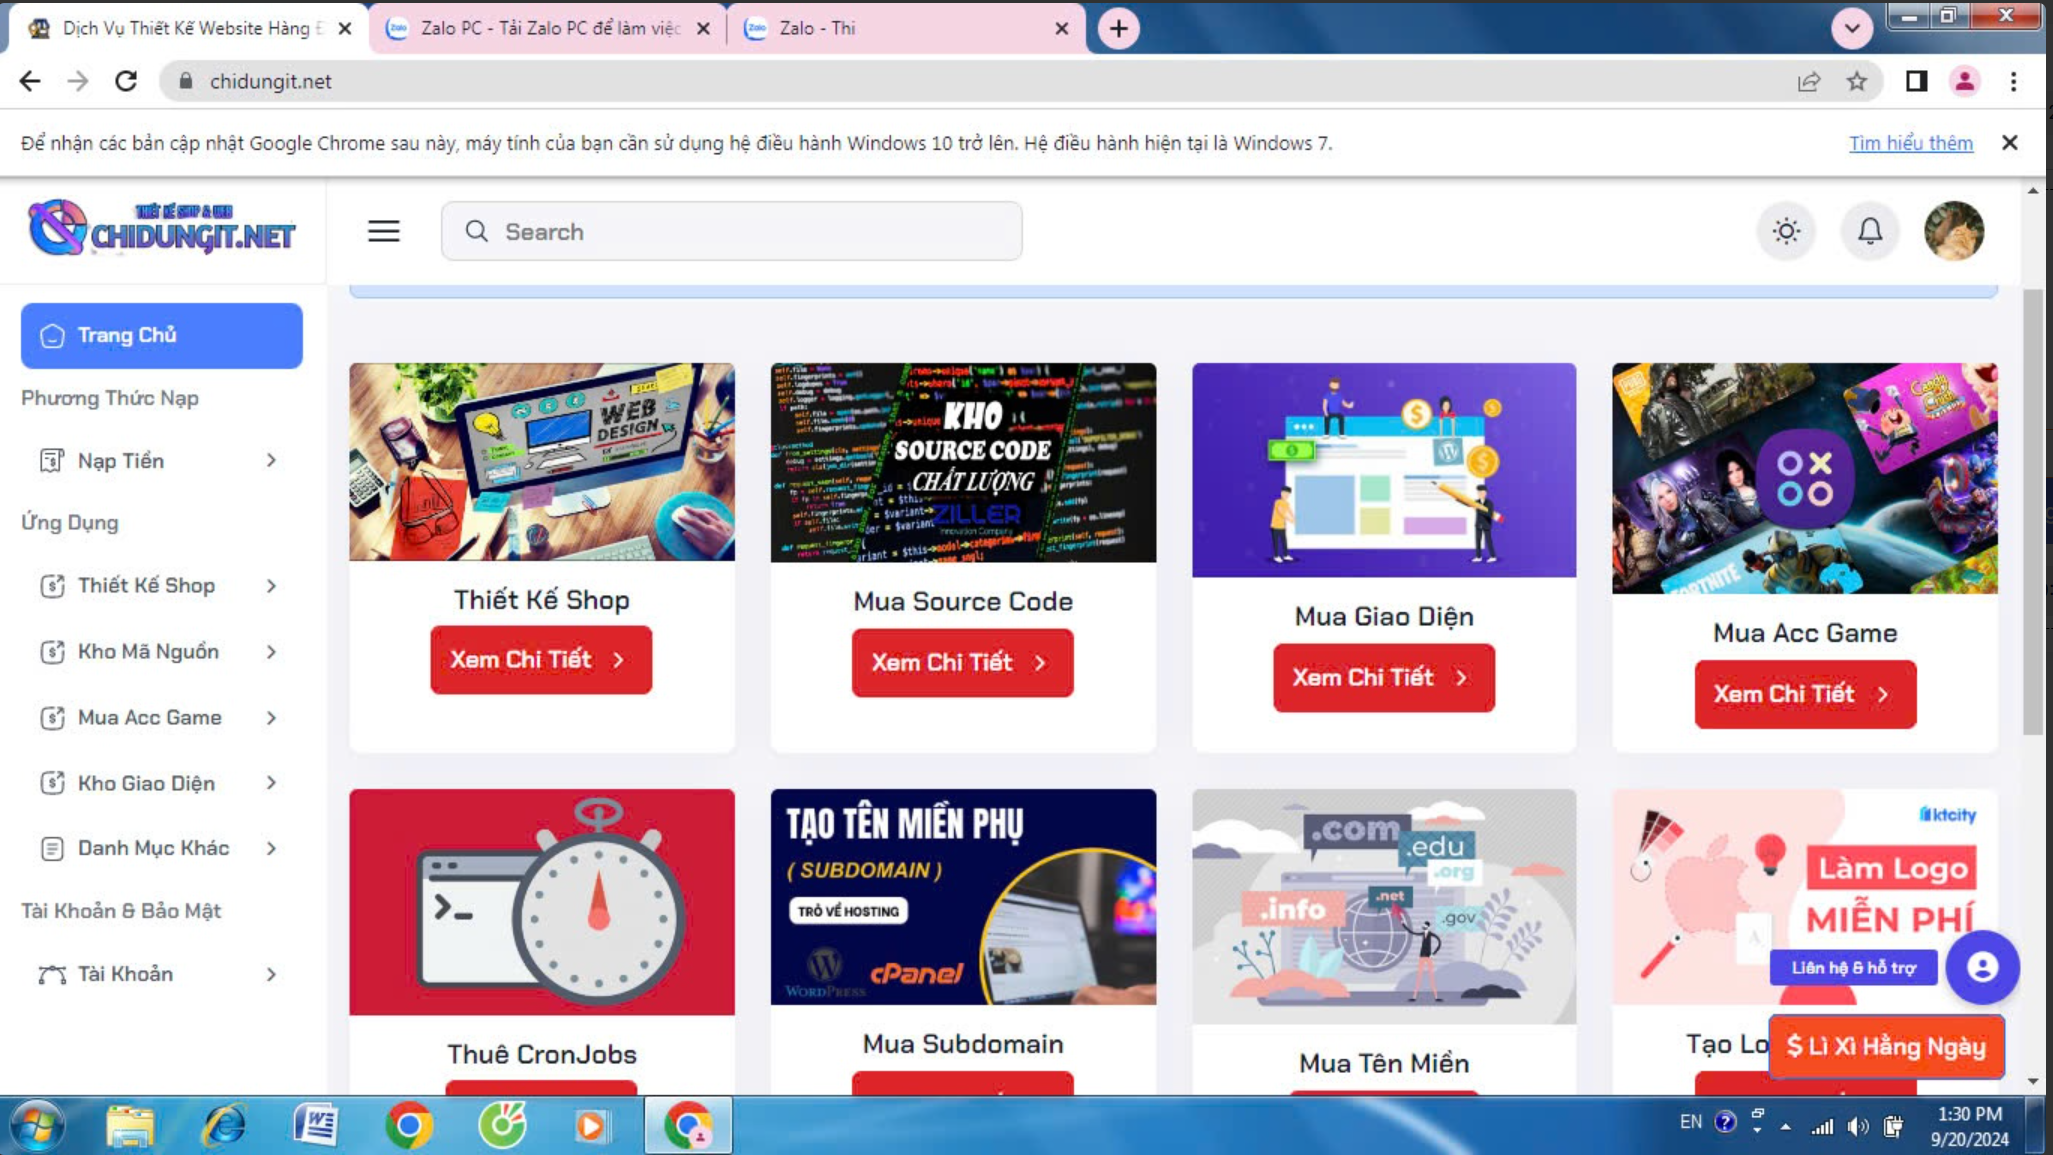2053x1155 pixels.
Task: Open Word from the taskbar
Action: 316,1126
